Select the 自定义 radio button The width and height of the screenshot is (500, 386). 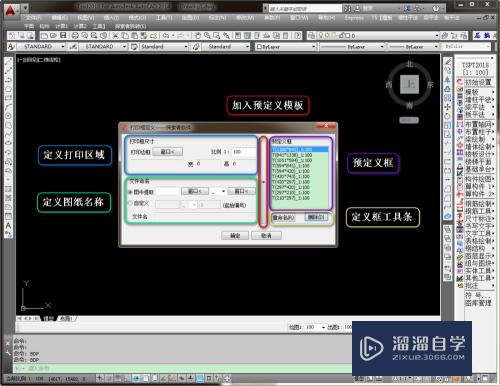click(130, 203)
